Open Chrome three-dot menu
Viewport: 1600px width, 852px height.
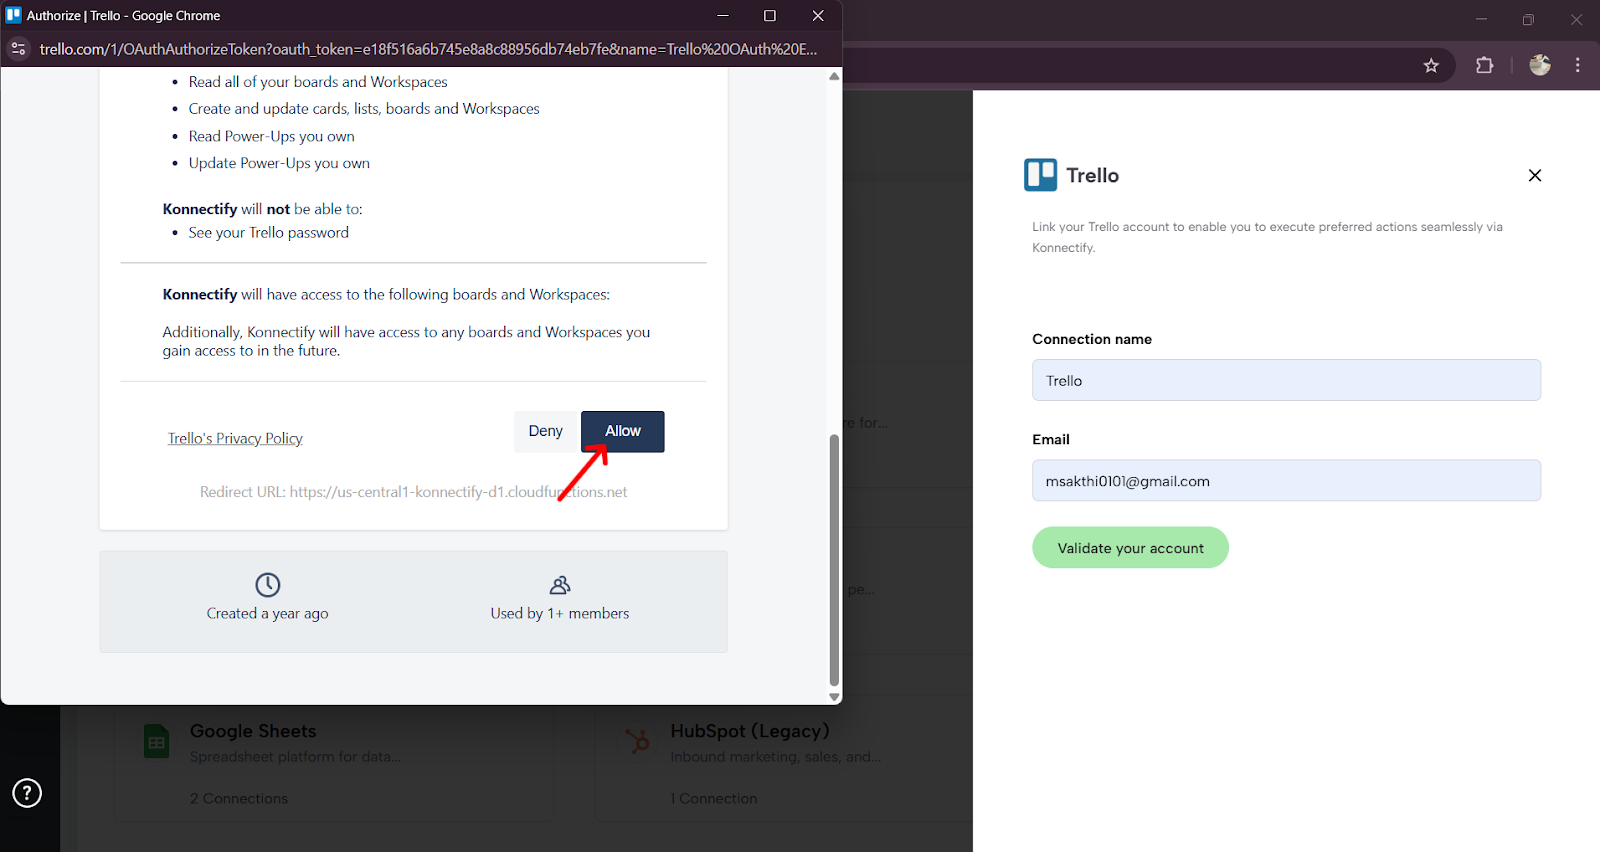1578,65
